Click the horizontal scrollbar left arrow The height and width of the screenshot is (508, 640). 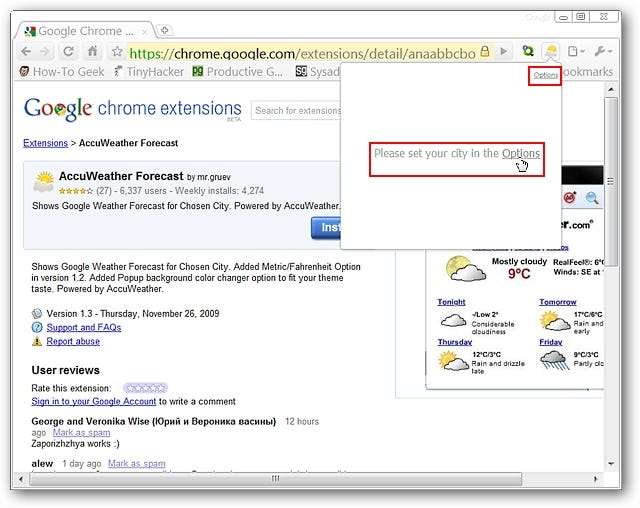tap(21, 479)
